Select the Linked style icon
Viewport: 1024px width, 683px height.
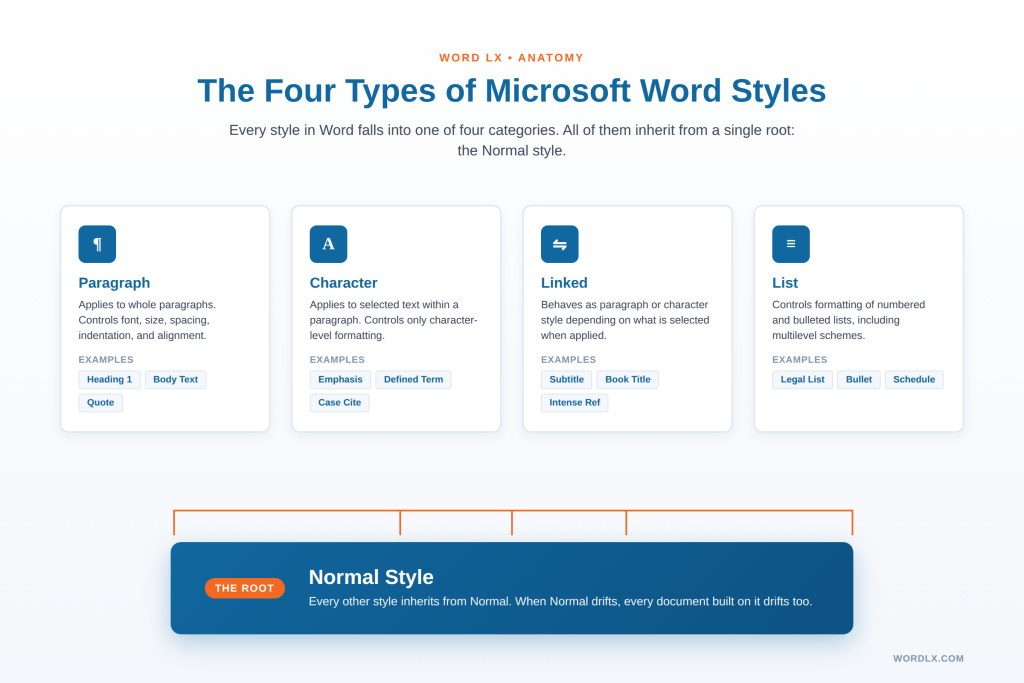point(559,243)
